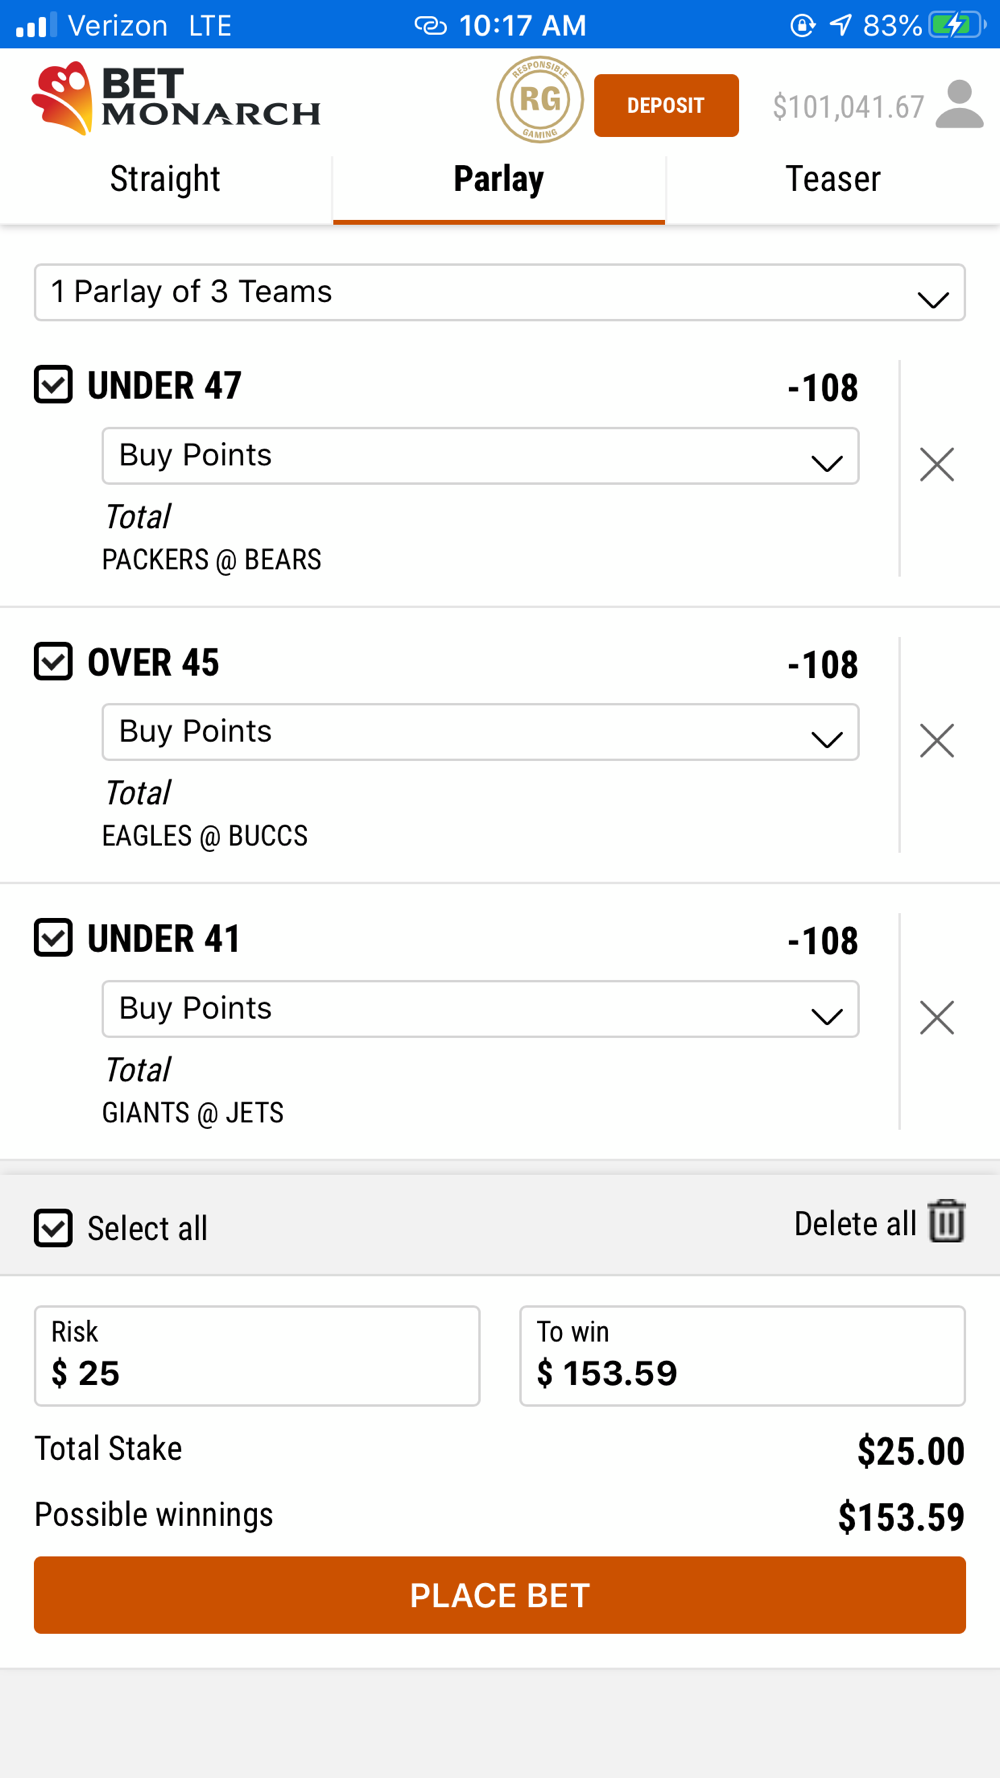Remove the Giants @ Jets Under 41 leg
Screen dimensions: 1000x1778
pyautogui.click(x=937, y=1018)
